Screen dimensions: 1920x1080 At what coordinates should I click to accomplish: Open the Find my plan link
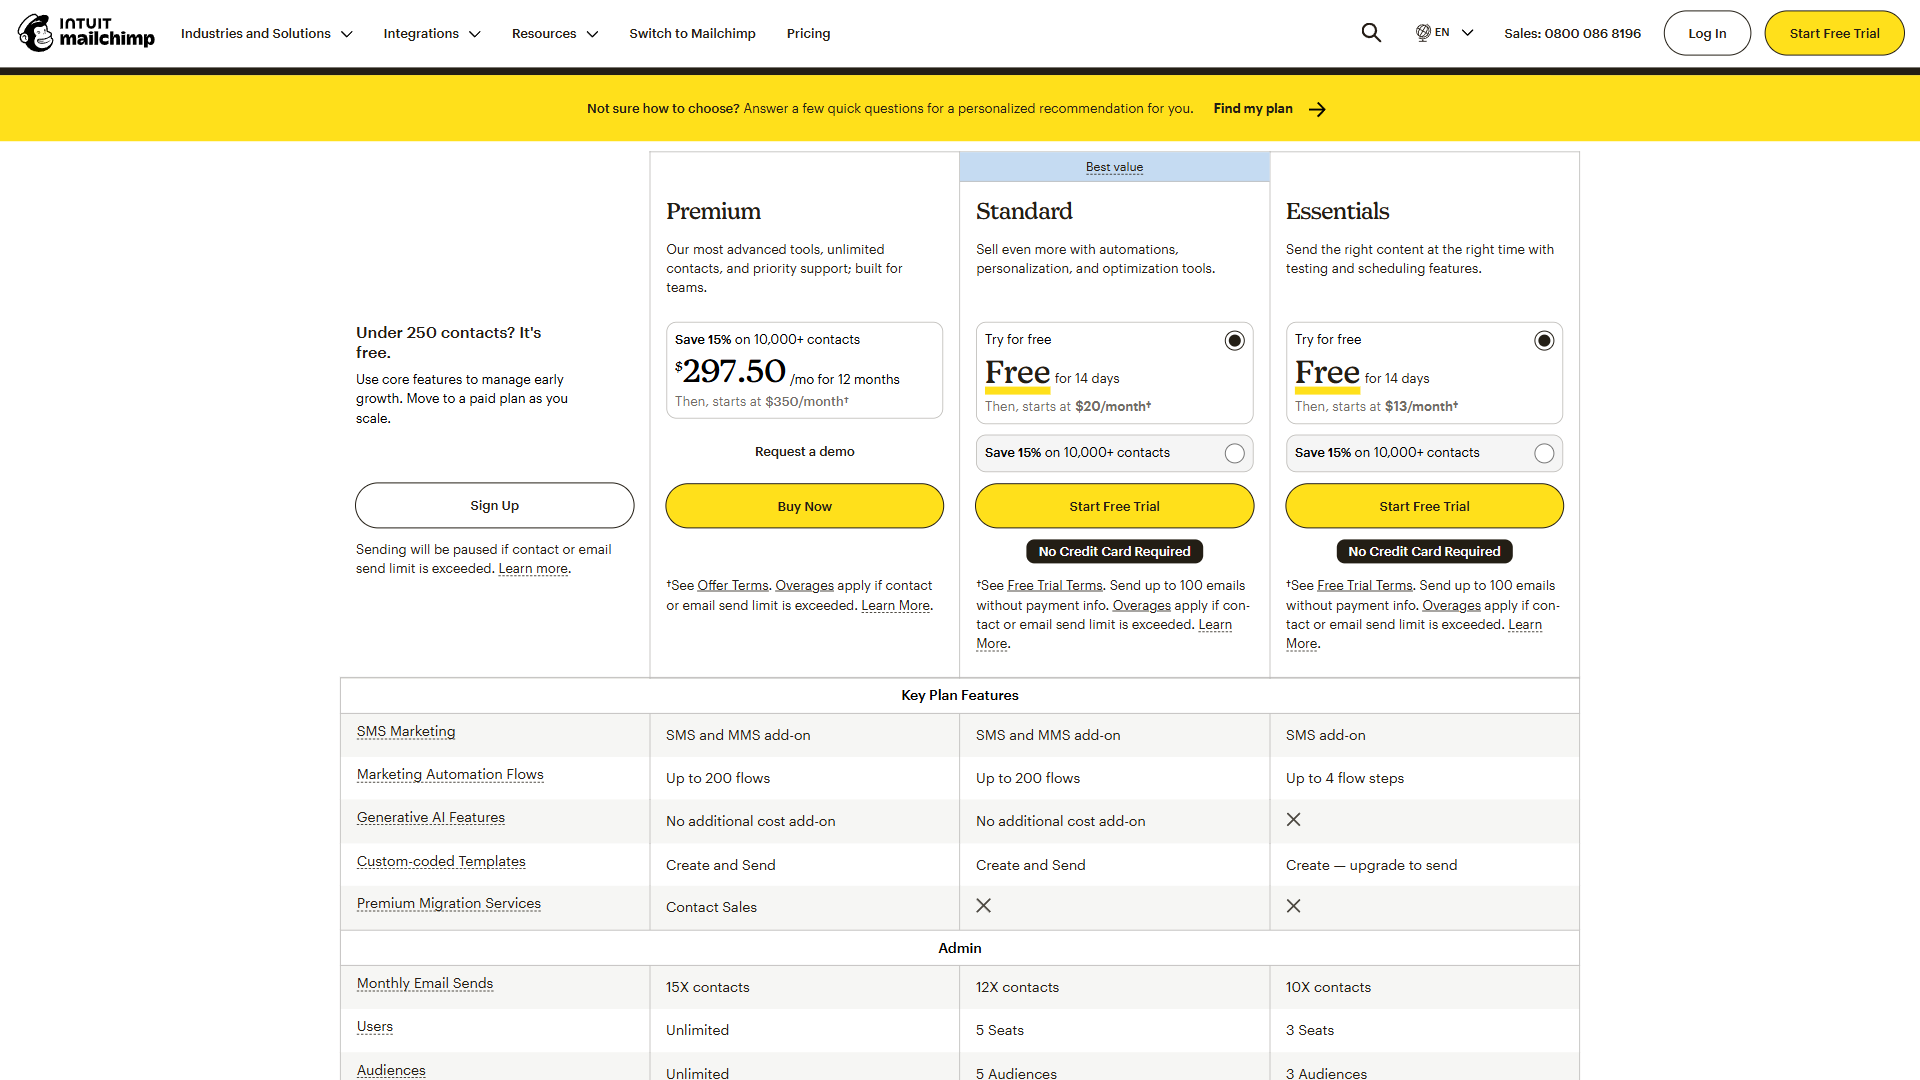click(x=1253, y=109)
